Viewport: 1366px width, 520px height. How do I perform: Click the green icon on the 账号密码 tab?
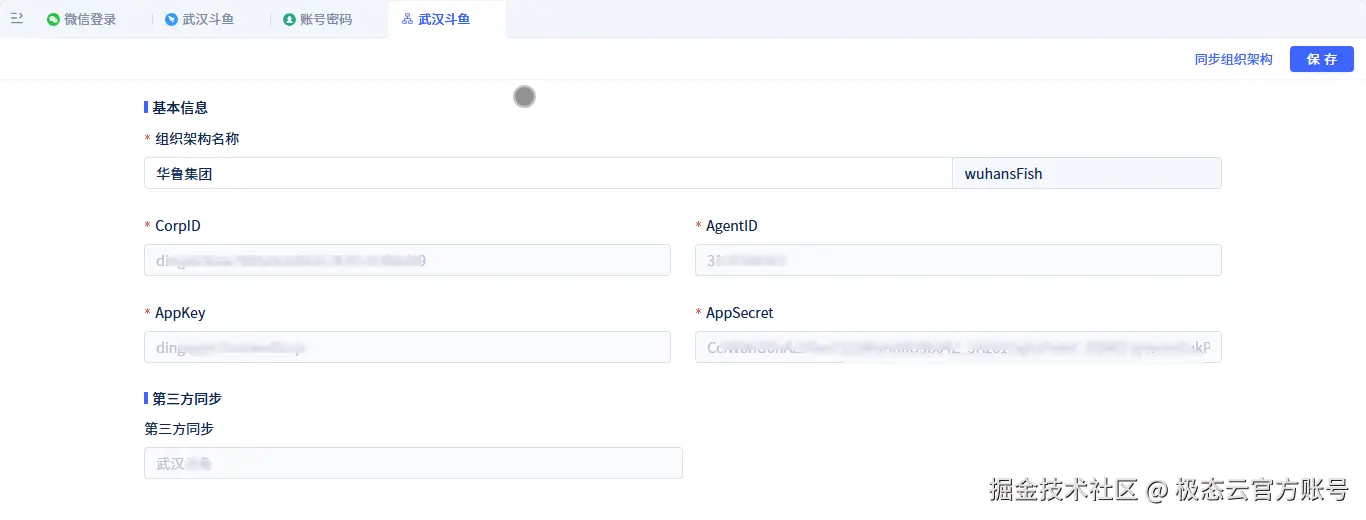289,19
